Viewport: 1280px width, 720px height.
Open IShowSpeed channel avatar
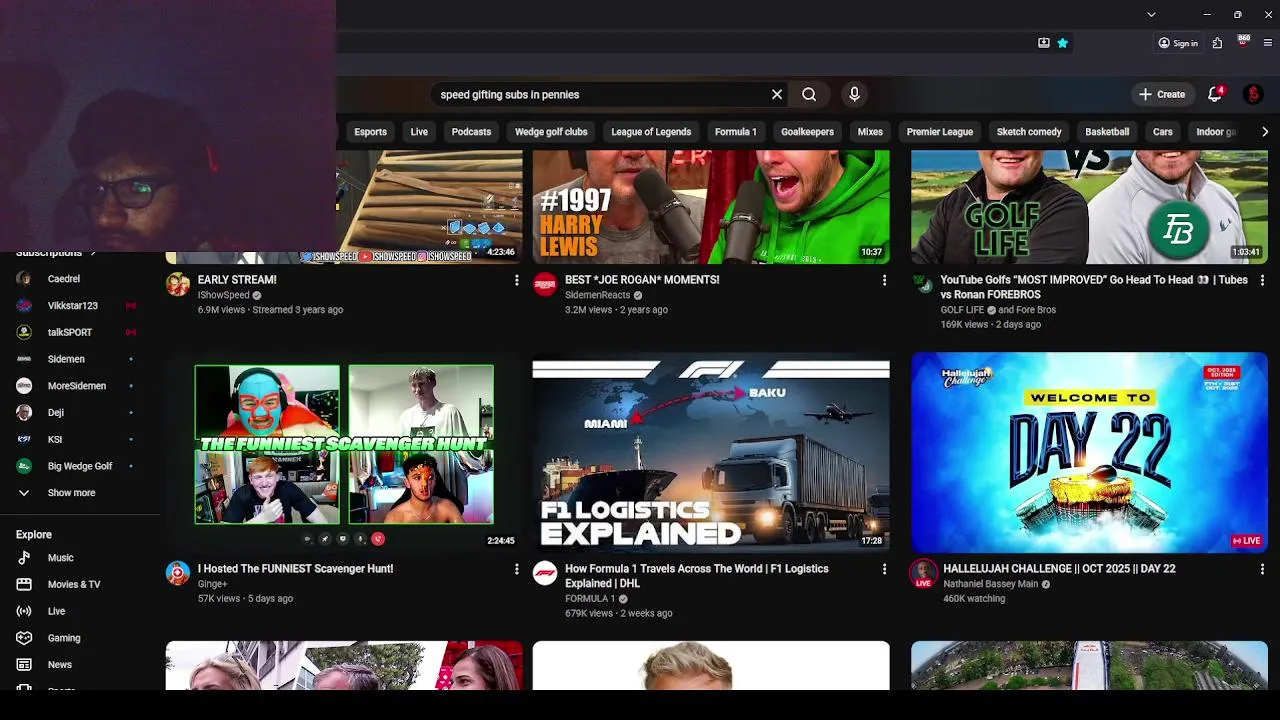point(178,285)
